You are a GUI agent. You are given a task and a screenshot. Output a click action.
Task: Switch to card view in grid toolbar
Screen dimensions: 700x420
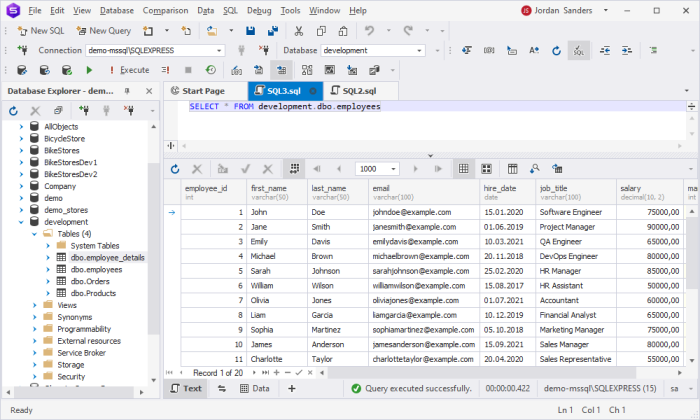coord(486,169)
